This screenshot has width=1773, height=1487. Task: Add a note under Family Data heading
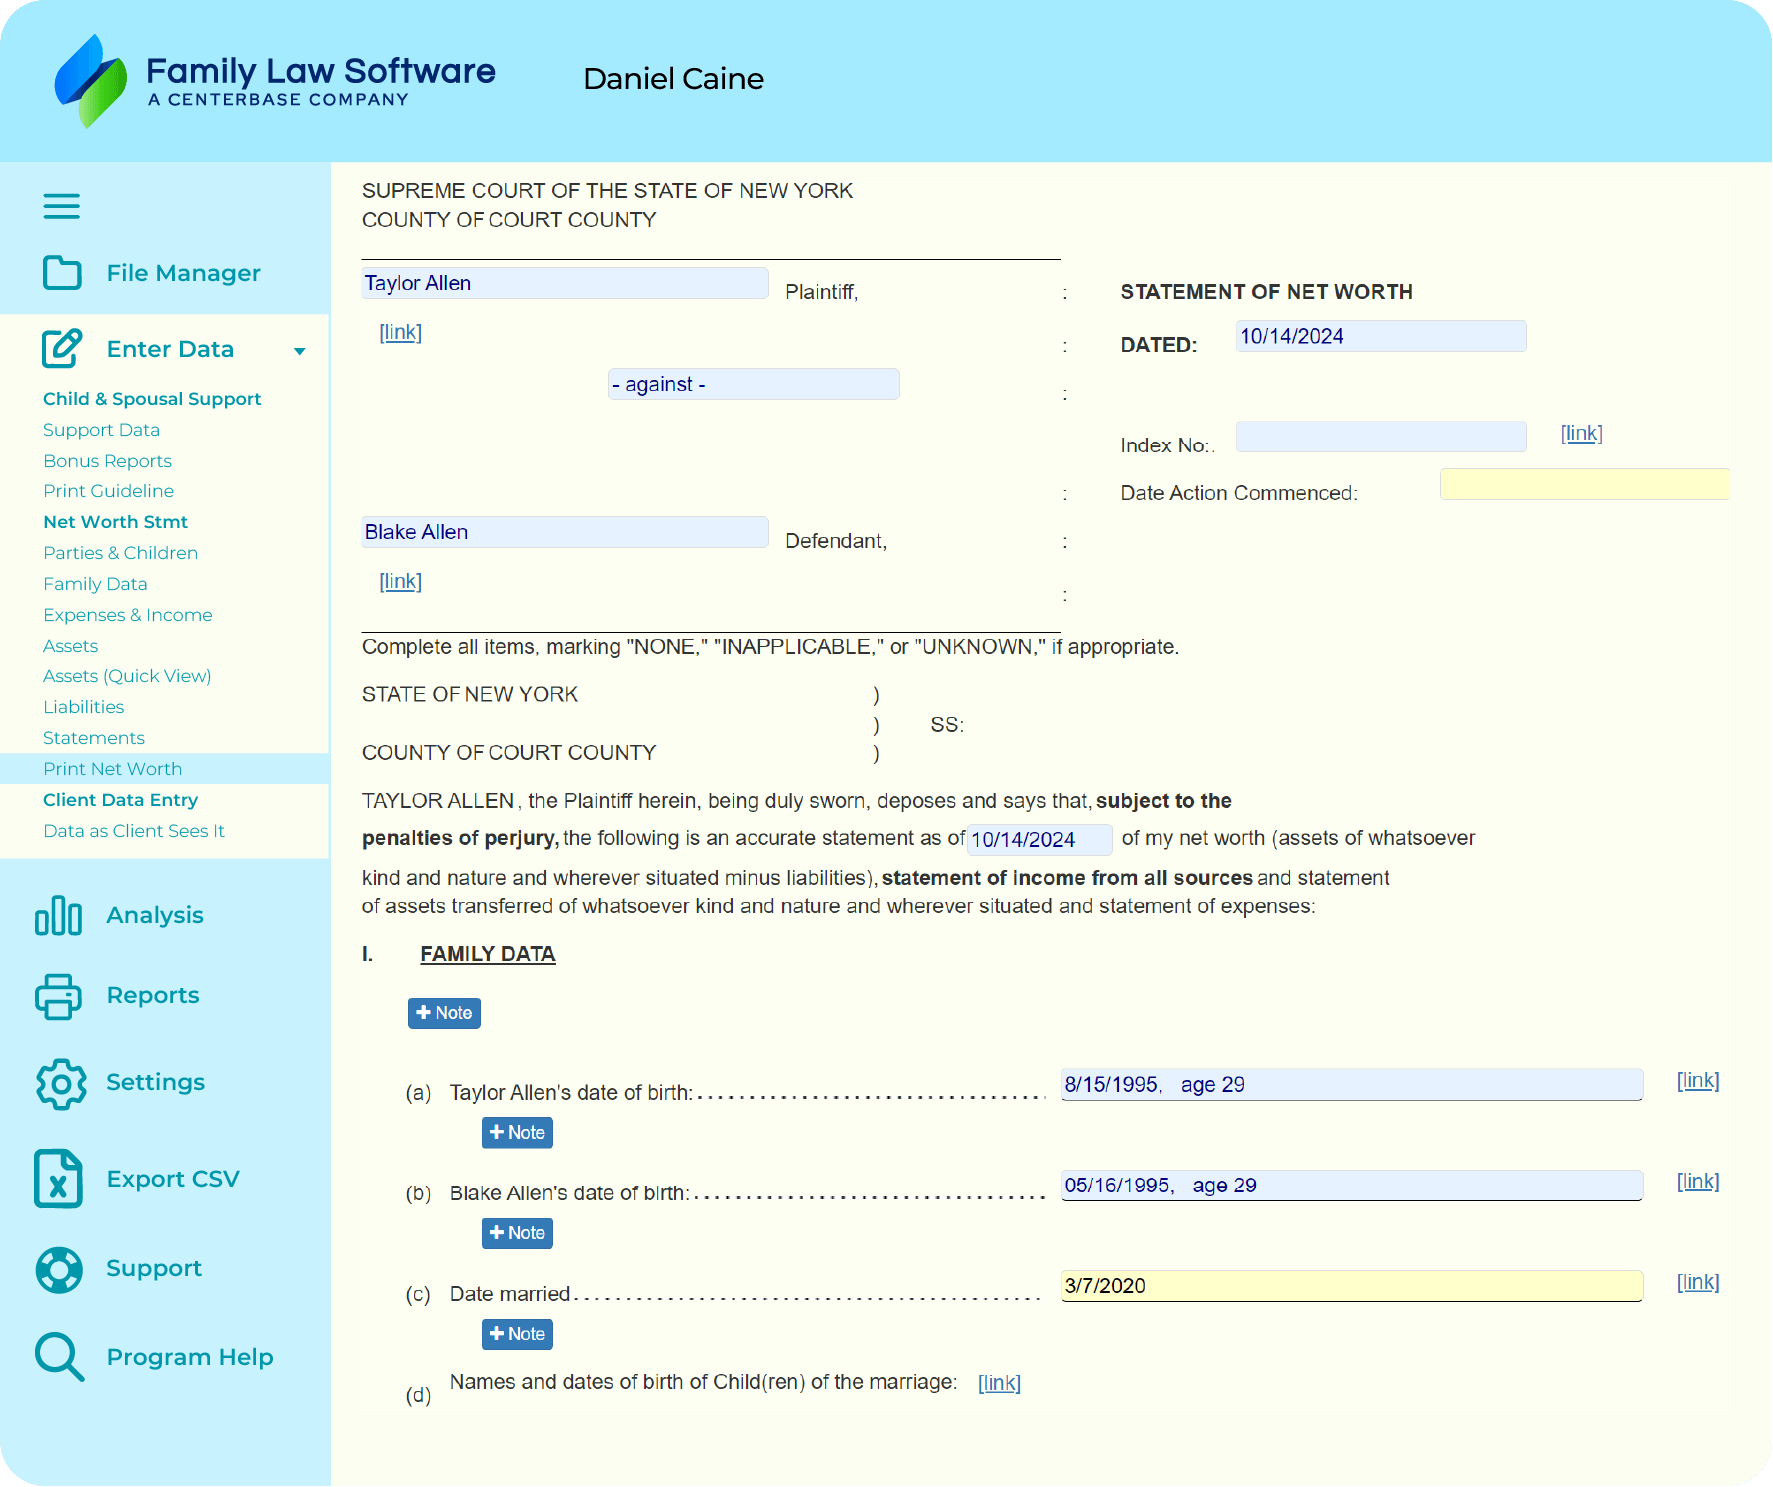pyautogui.click(x=444, y=1013)
